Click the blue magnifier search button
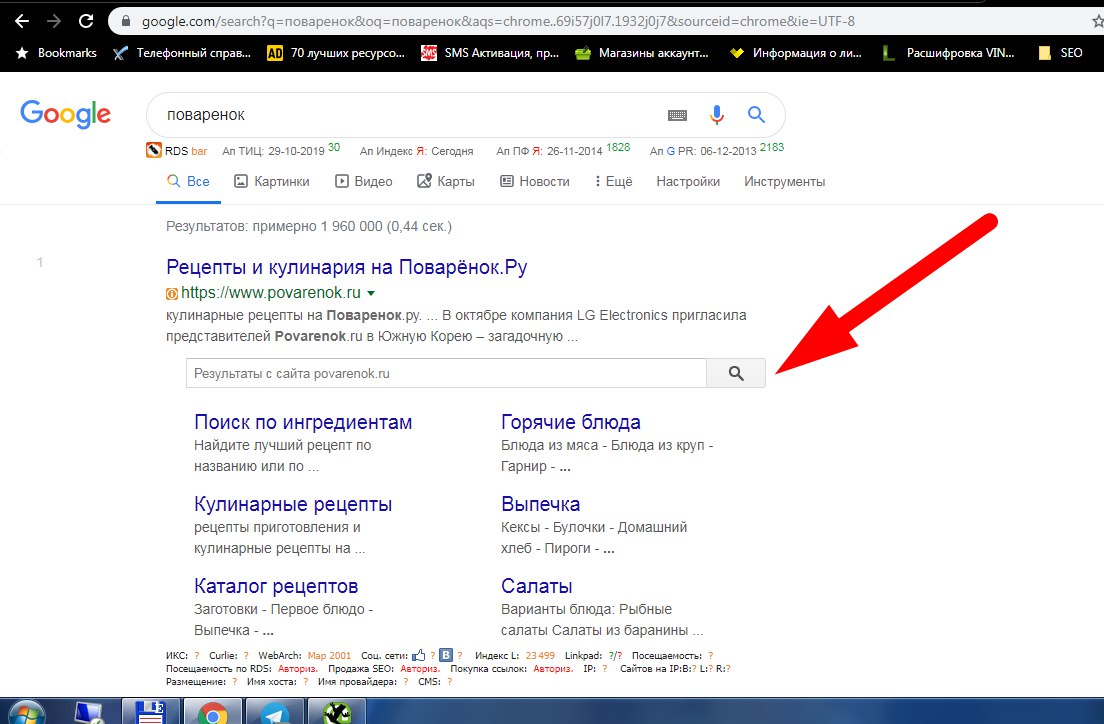 click(x=756, y=114)
